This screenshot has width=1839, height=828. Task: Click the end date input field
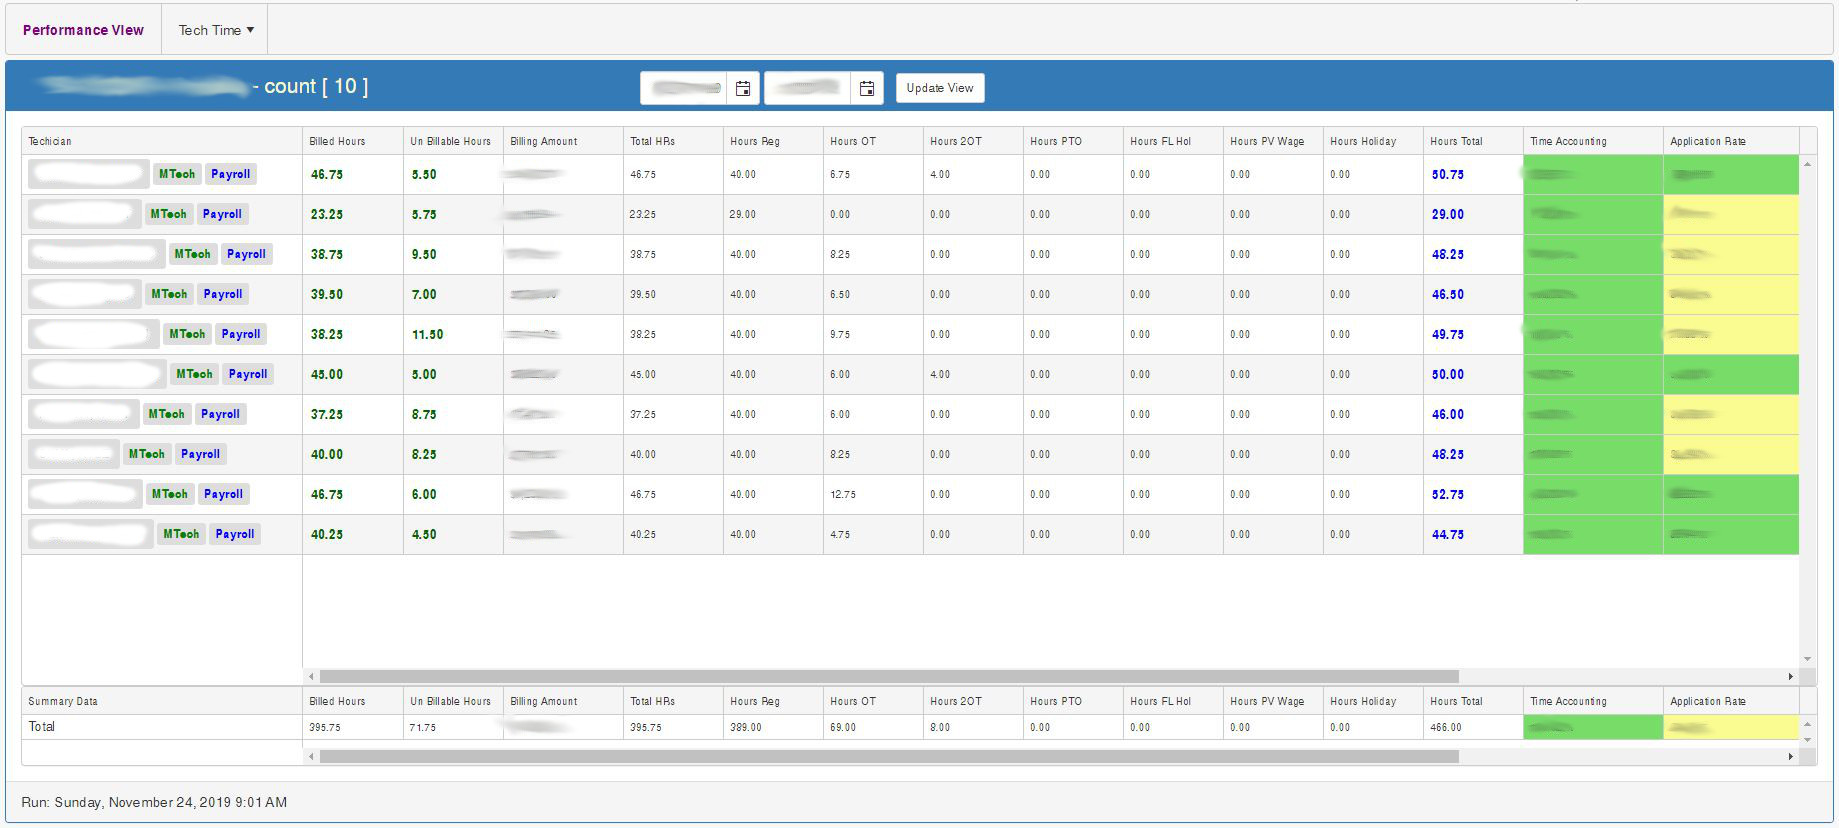pos(809,88)
